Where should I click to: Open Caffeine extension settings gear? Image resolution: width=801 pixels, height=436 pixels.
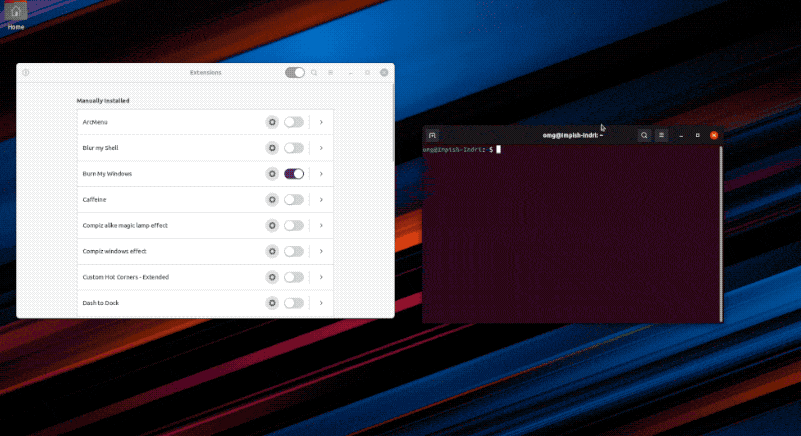[271, 200]
